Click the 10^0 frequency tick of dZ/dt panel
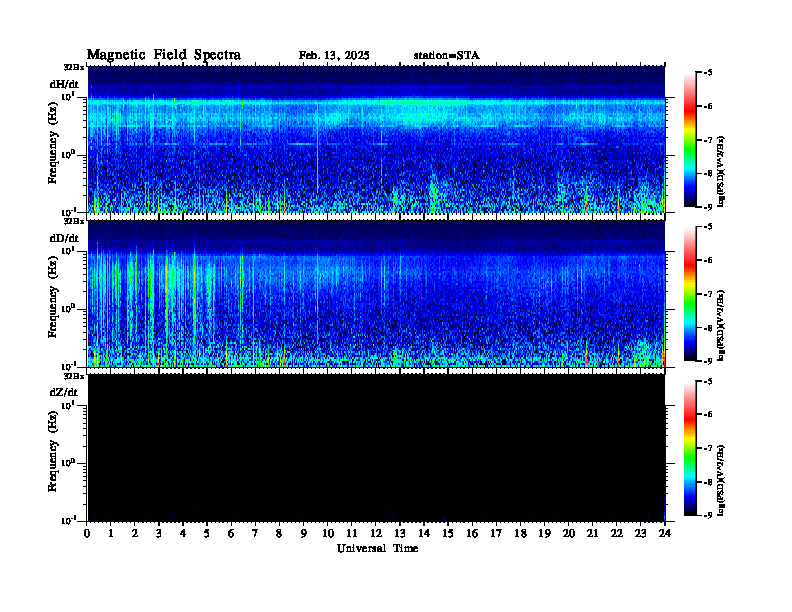Viewport: 792px width, 612px height. click(68, 463)
